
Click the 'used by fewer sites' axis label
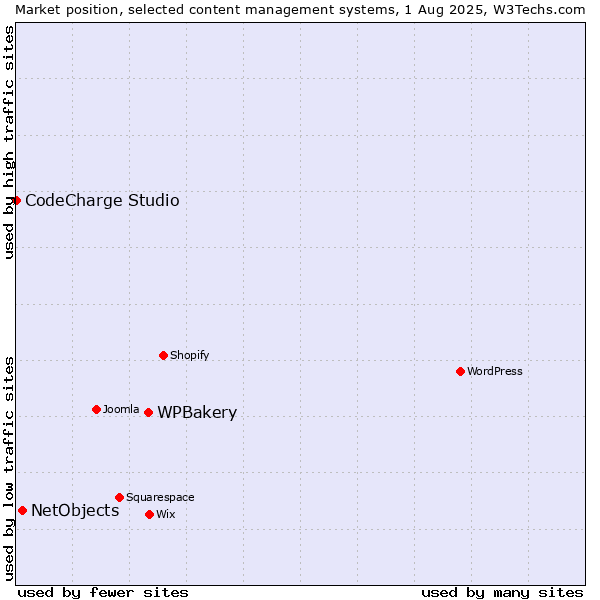click(103, 593)
